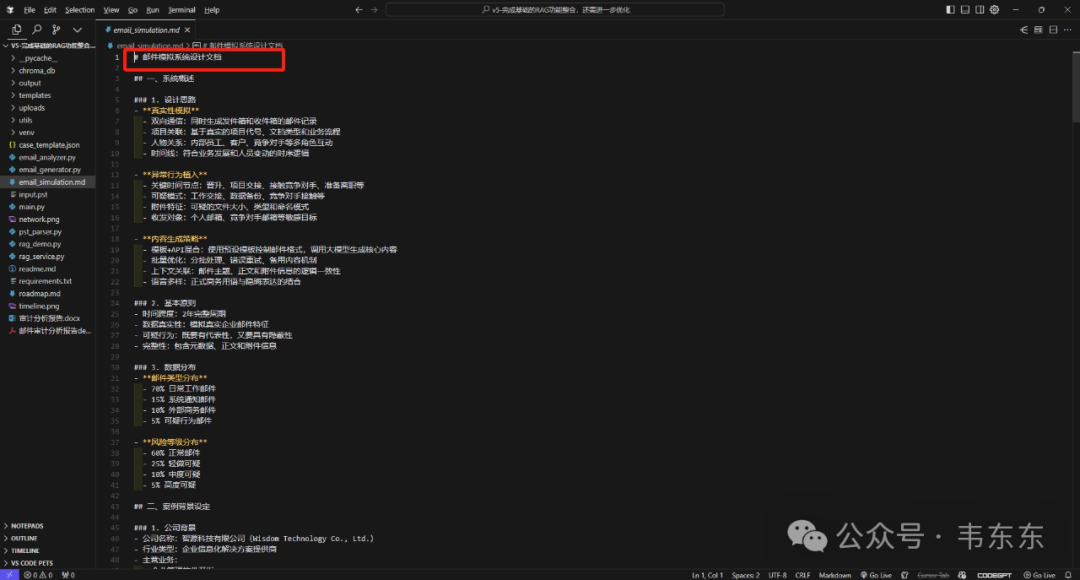Image resolution: width=1080 pixels, height=580 pixels.
Task: Expand the VS CODE PETS section
Action: pyautogui.click(x=48, y=563)
